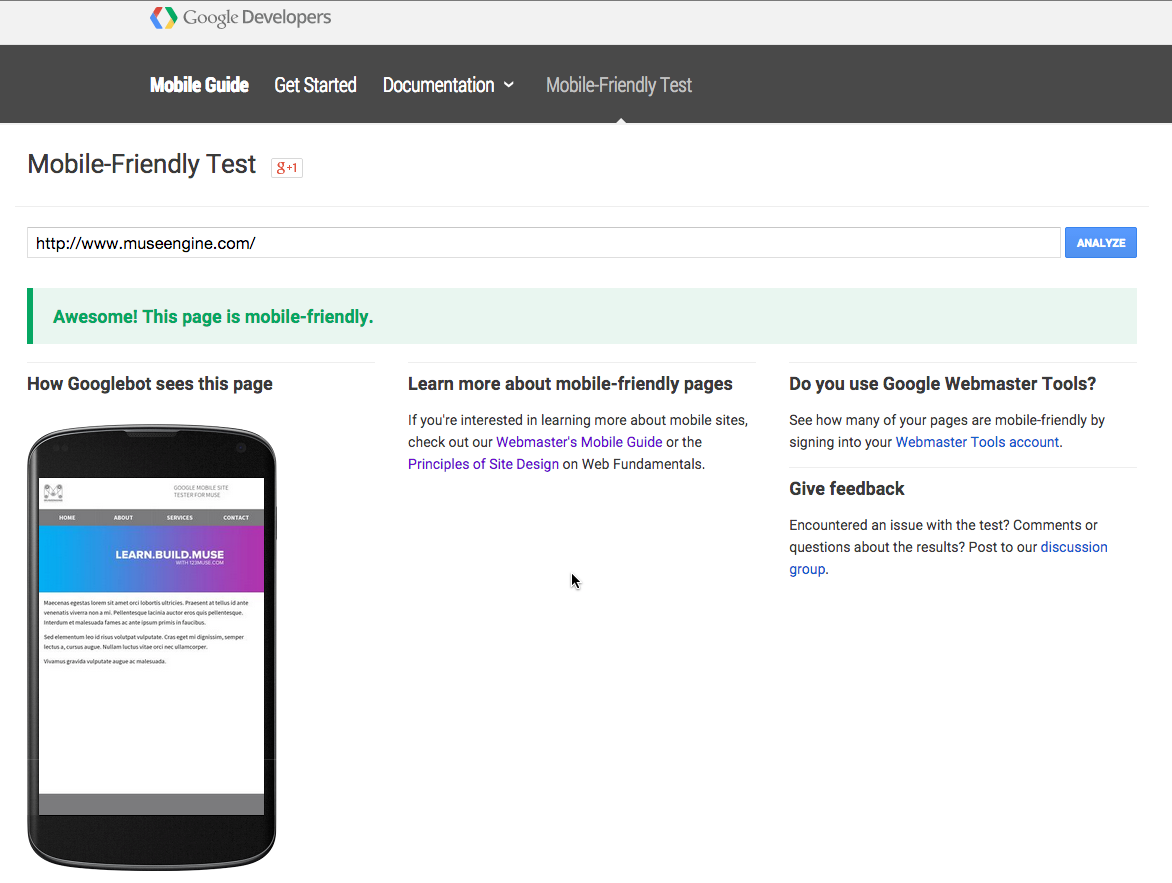
Task: Expand the Documentation dropdown menu
Action: coord(448,85)
